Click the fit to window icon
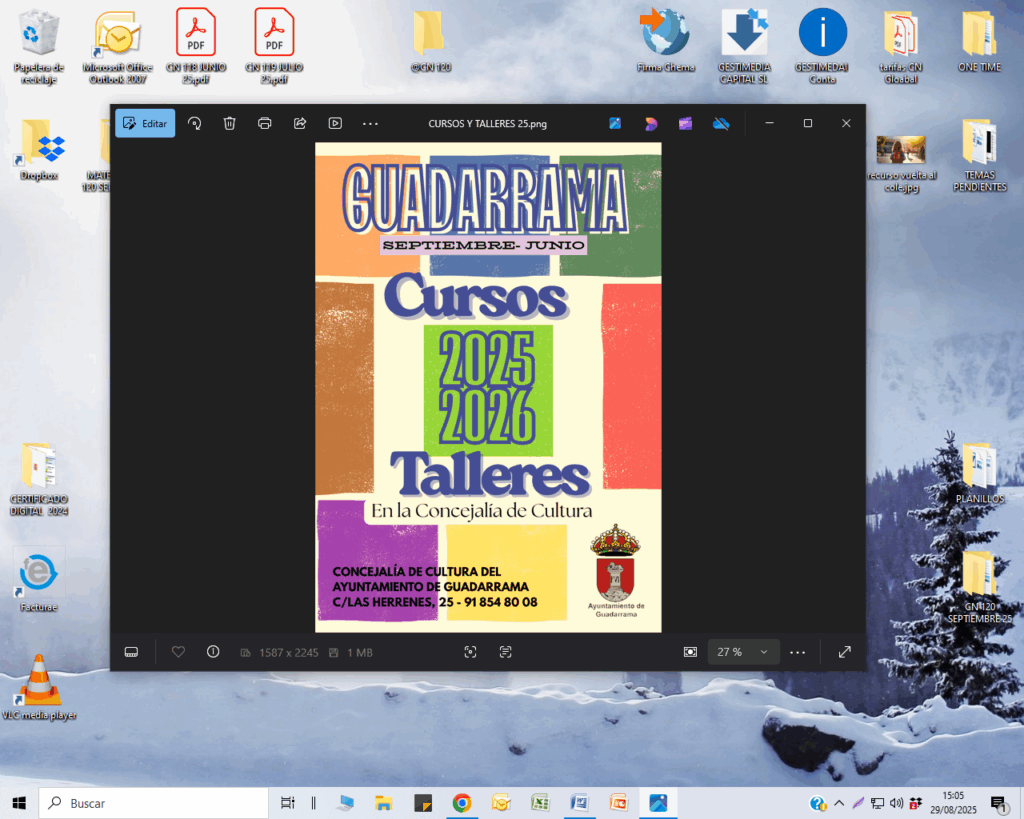Viewport: 1024px width, 819px height. click(690, 652)
